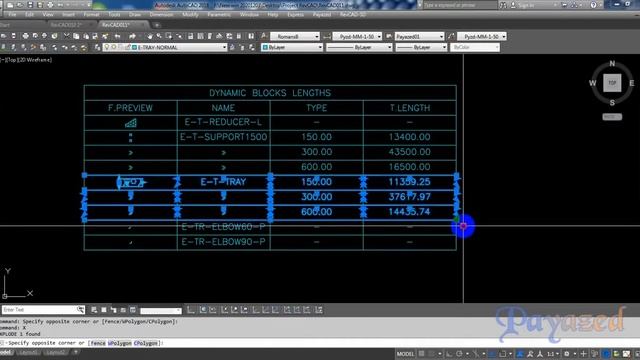Click the Sign In button
The image size is (640, 360).
point(526,5)
